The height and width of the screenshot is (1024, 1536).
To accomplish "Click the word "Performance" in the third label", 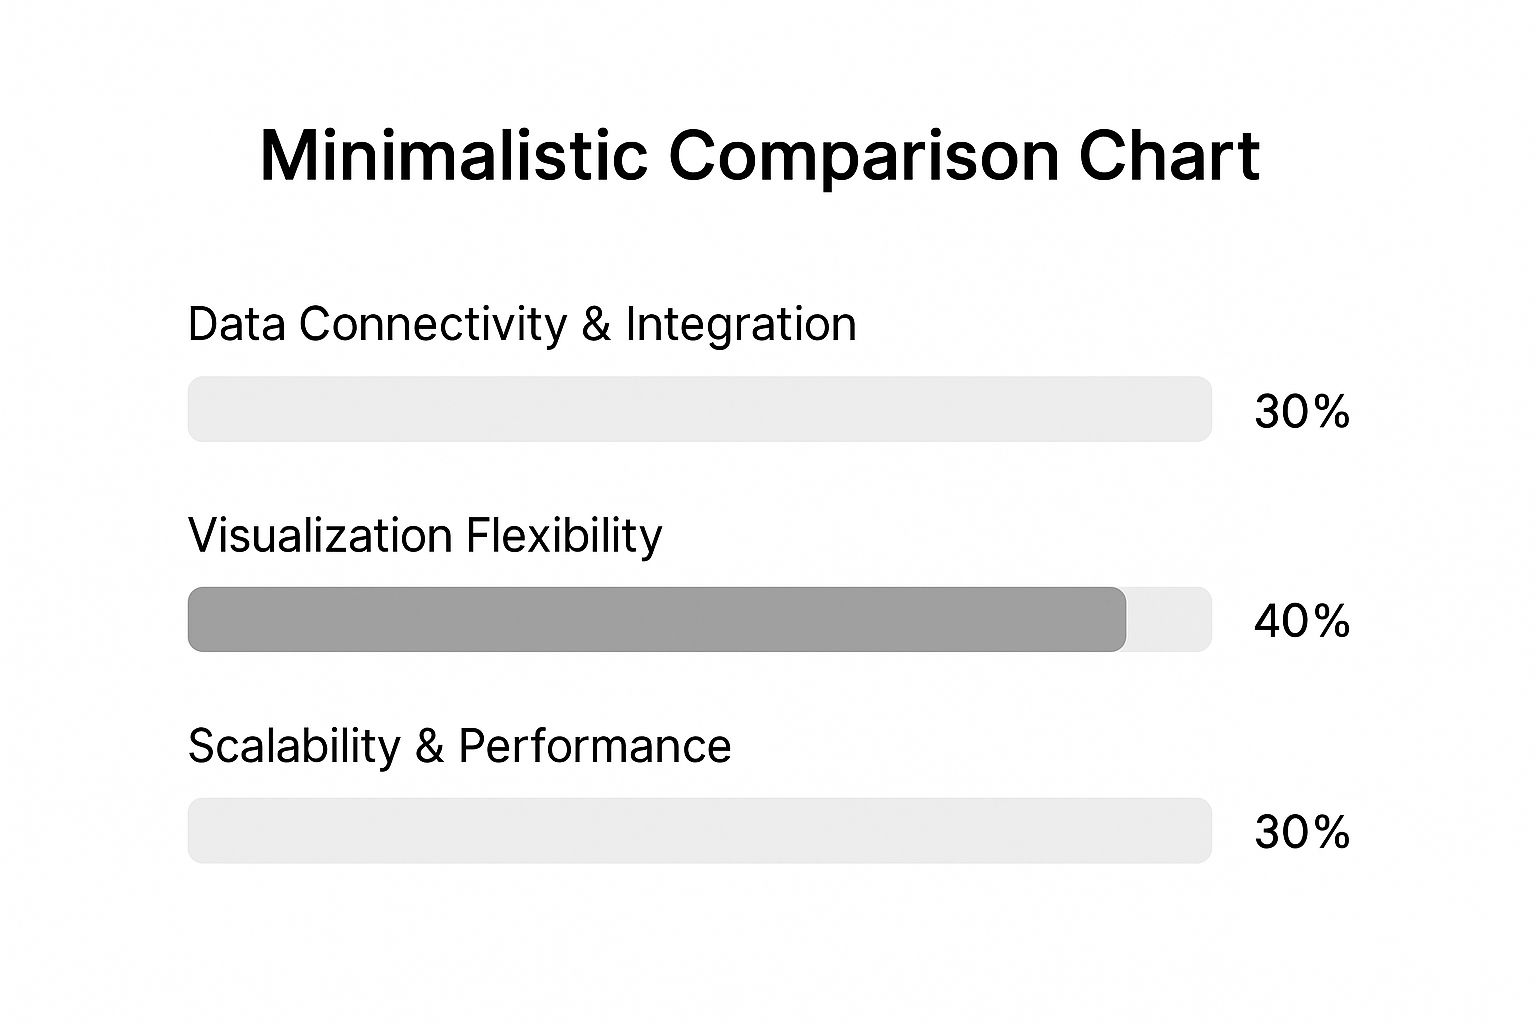I will [594, 746].
